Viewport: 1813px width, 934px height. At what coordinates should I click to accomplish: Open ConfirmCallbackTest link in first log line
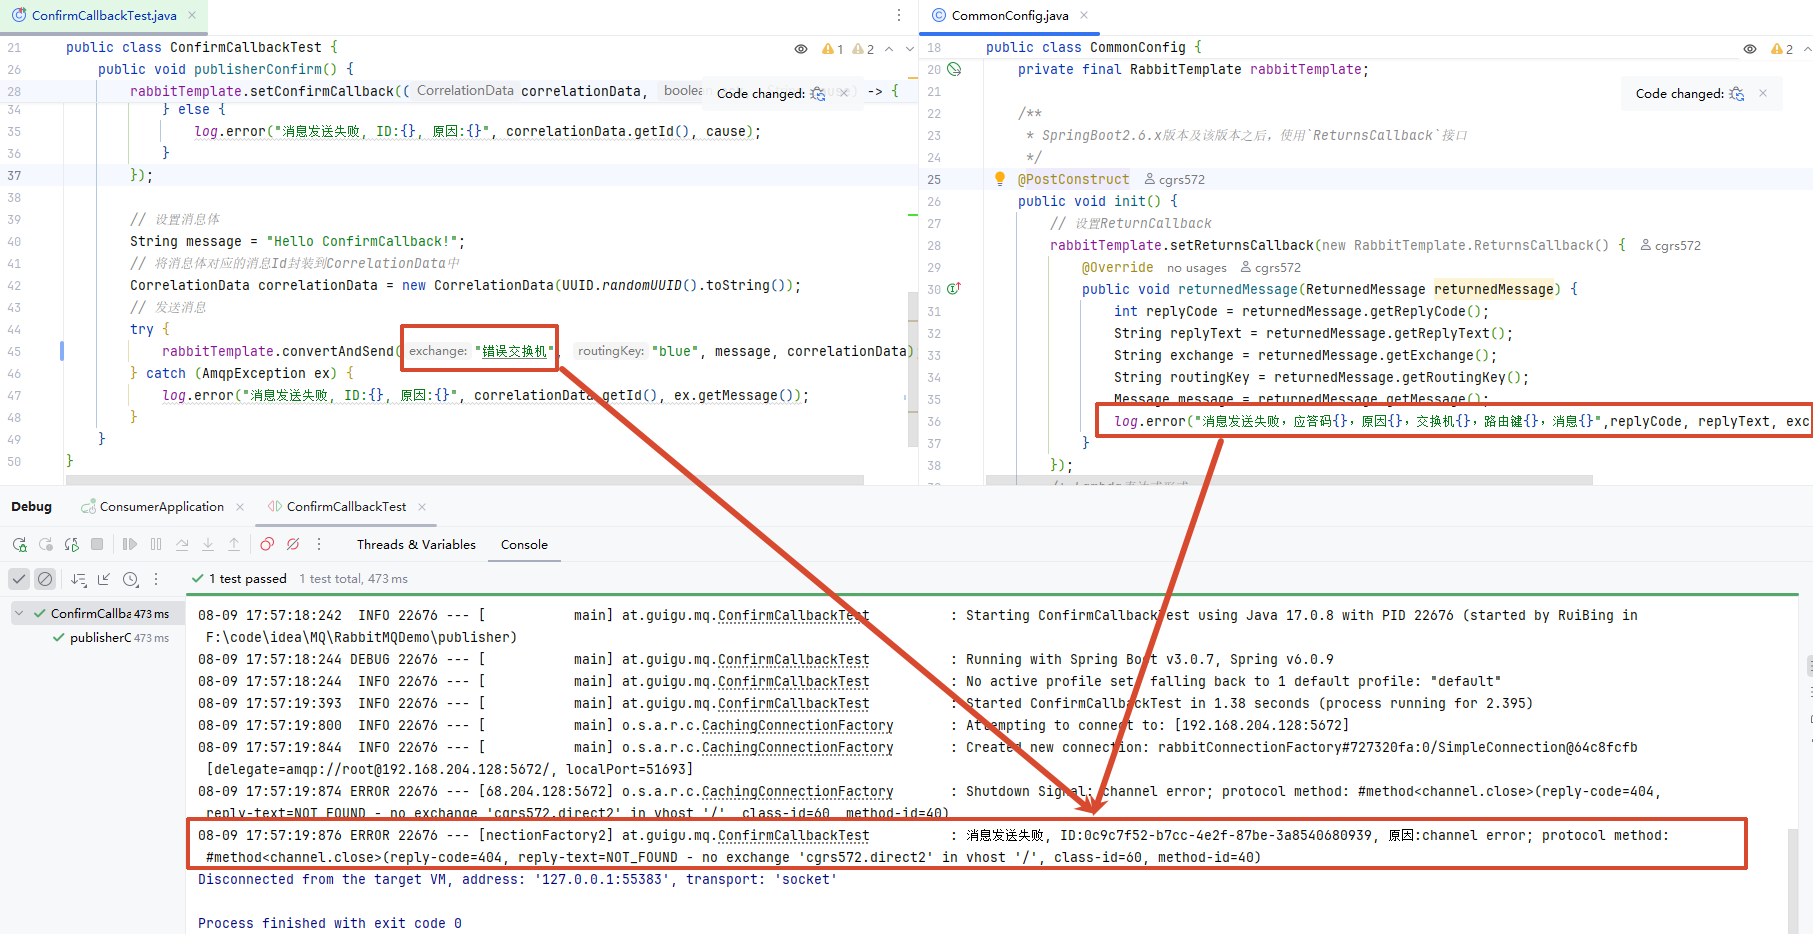793,616
